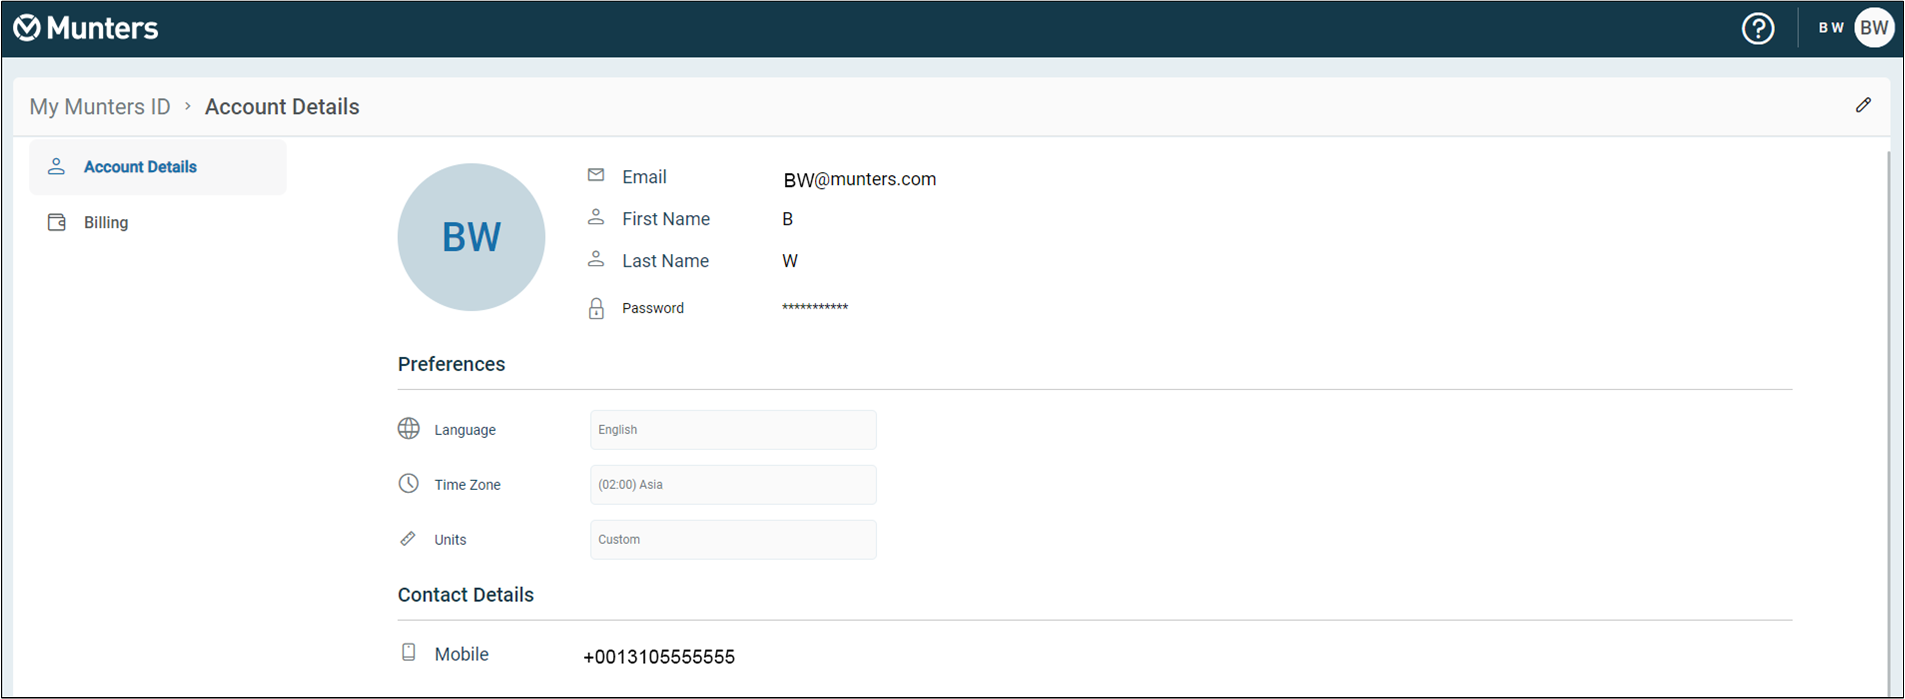The image size is (1905, 699).
Task: Click the globe icon next to Language
Action: click(x=409, y=429)
